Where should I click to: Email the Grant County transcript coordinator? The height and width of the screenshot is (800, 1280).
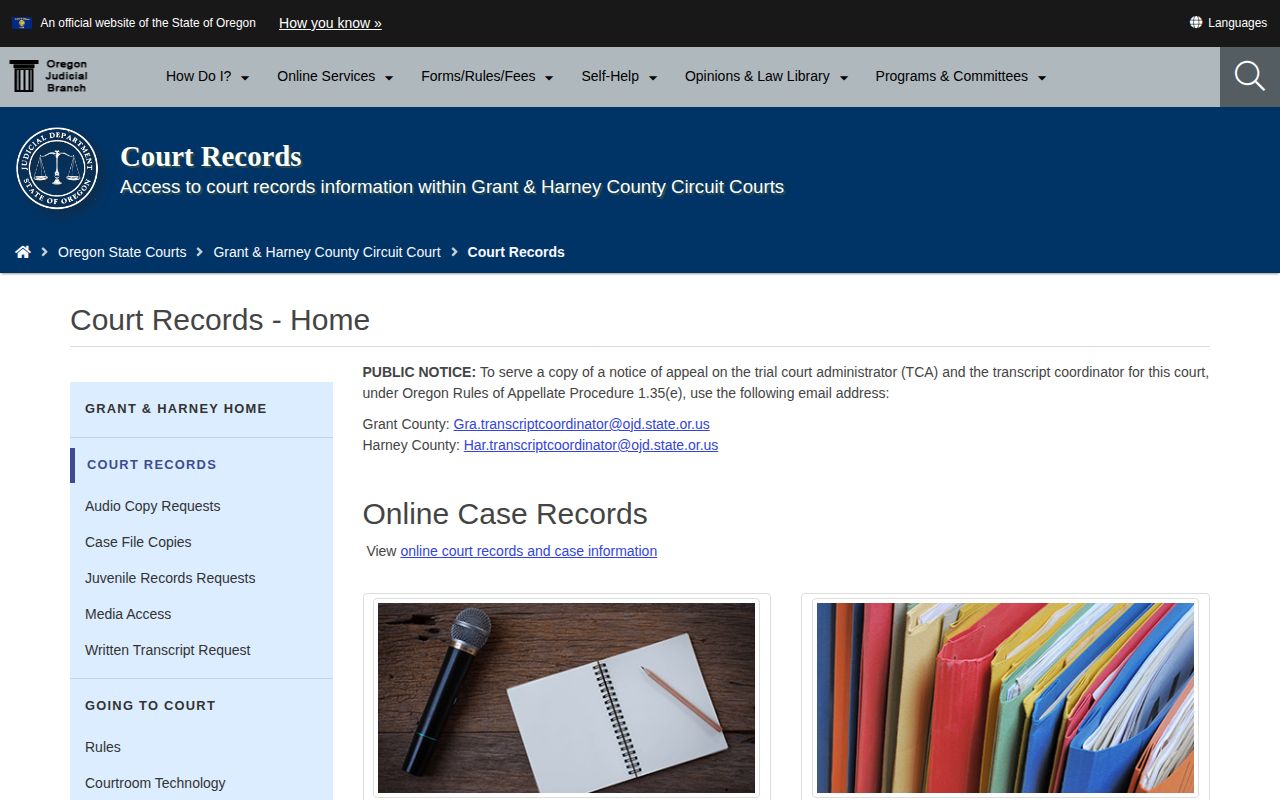point(581,424)
